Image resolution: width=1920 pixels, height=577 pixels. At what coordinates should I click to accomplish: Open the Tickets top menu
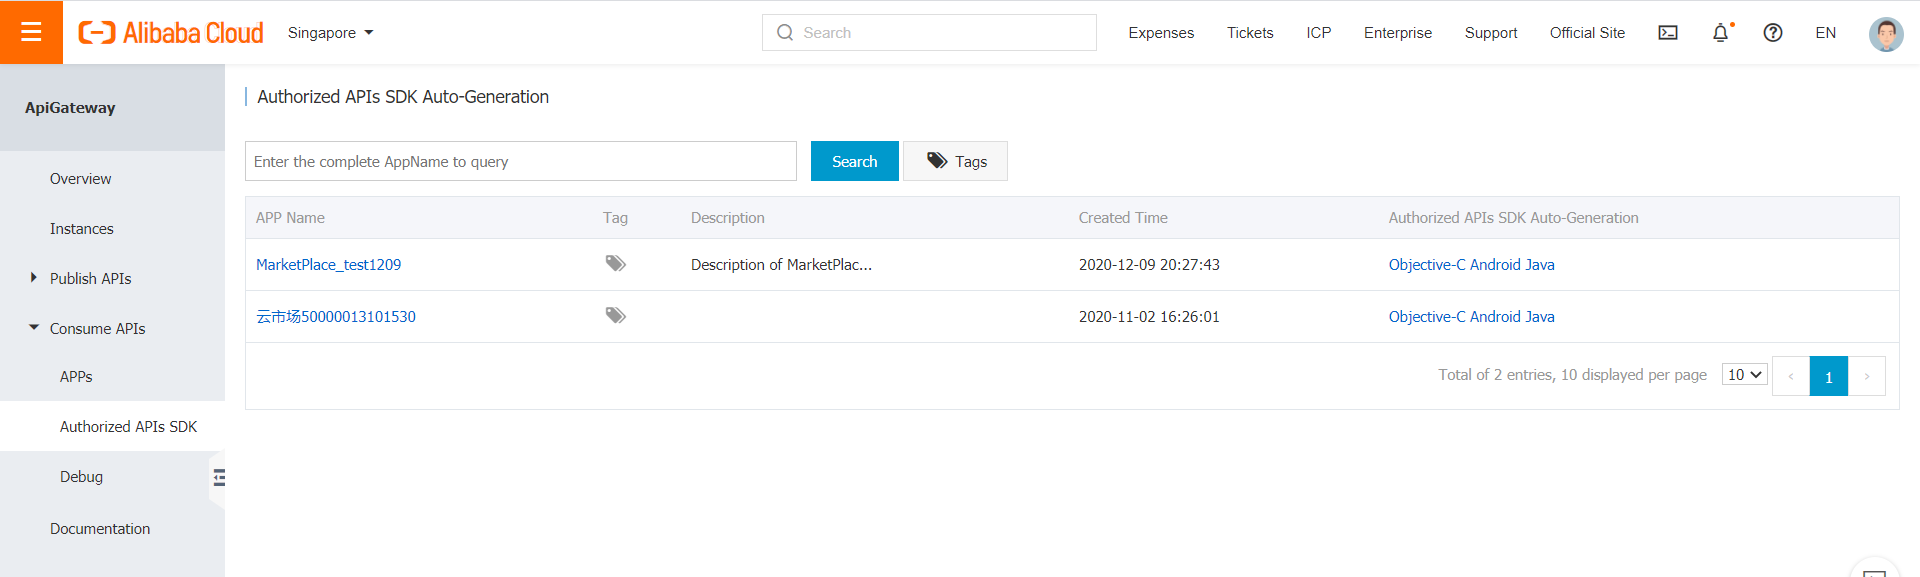1250,33
